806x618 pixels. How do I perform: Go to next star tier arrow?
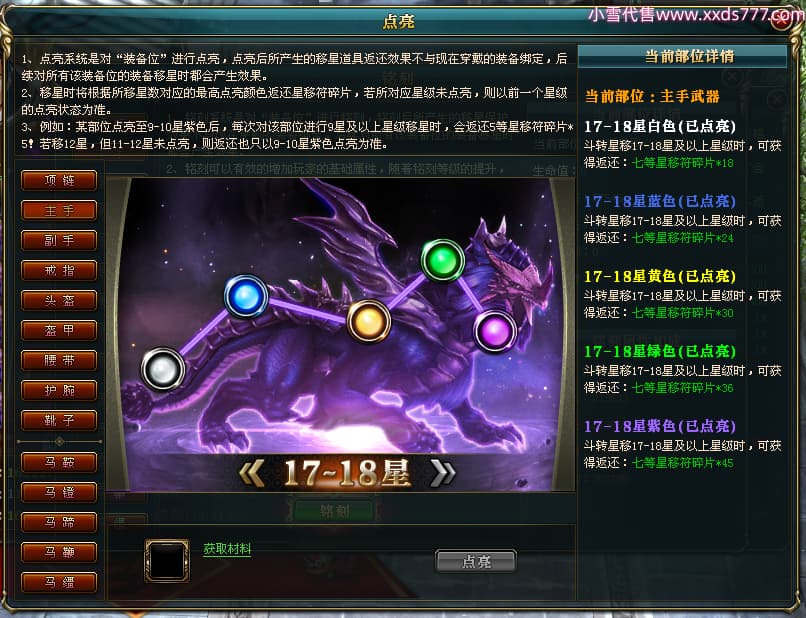443,473
